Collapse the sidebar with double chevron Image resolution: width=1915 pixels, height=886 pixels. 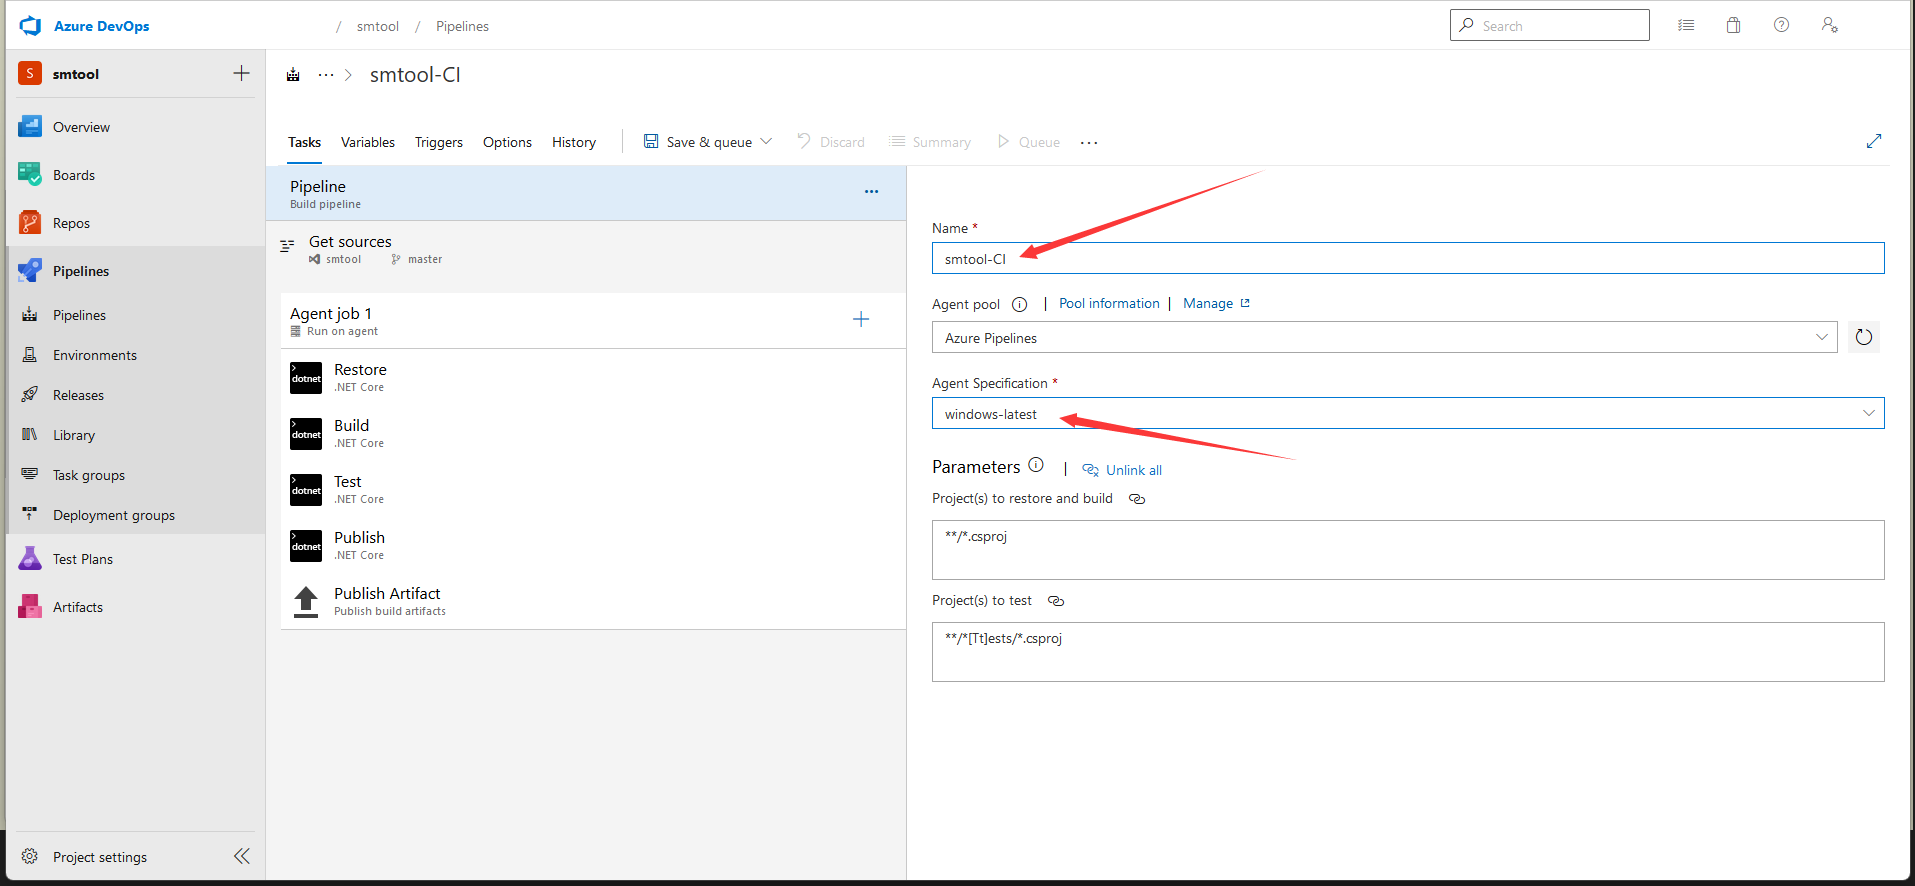pos(241,856)
